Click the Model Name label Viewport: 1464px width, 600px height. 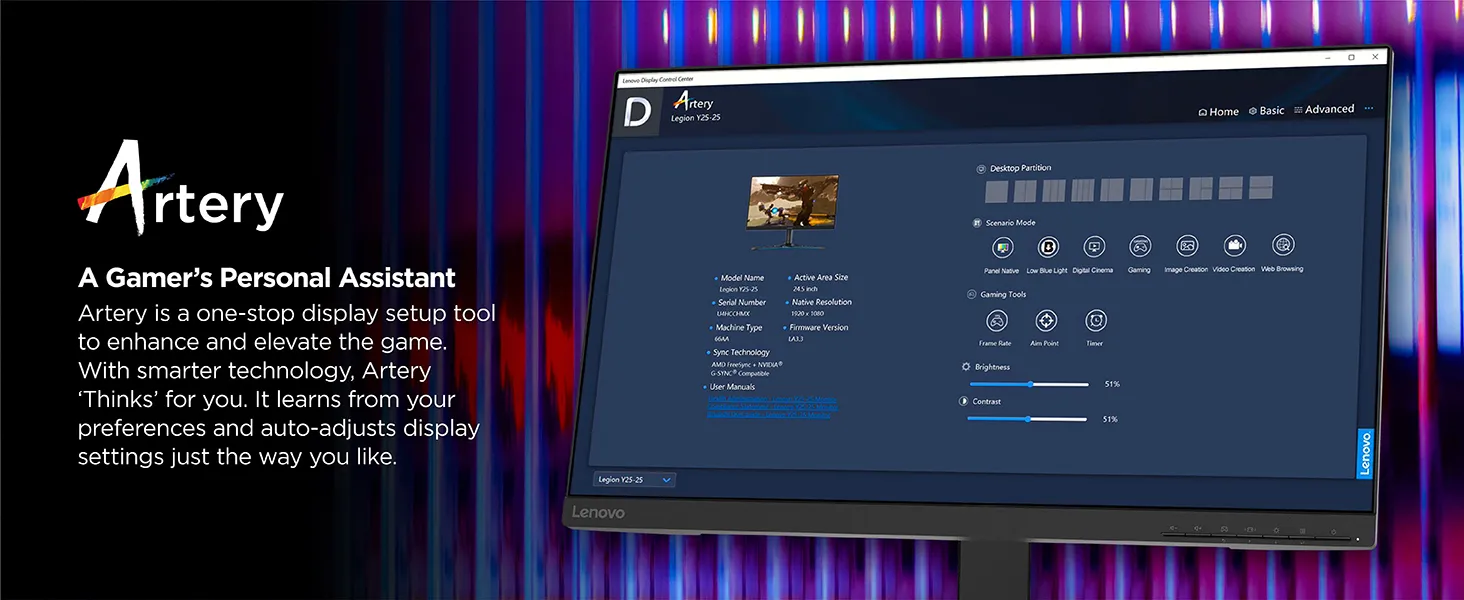pos(742,278)
